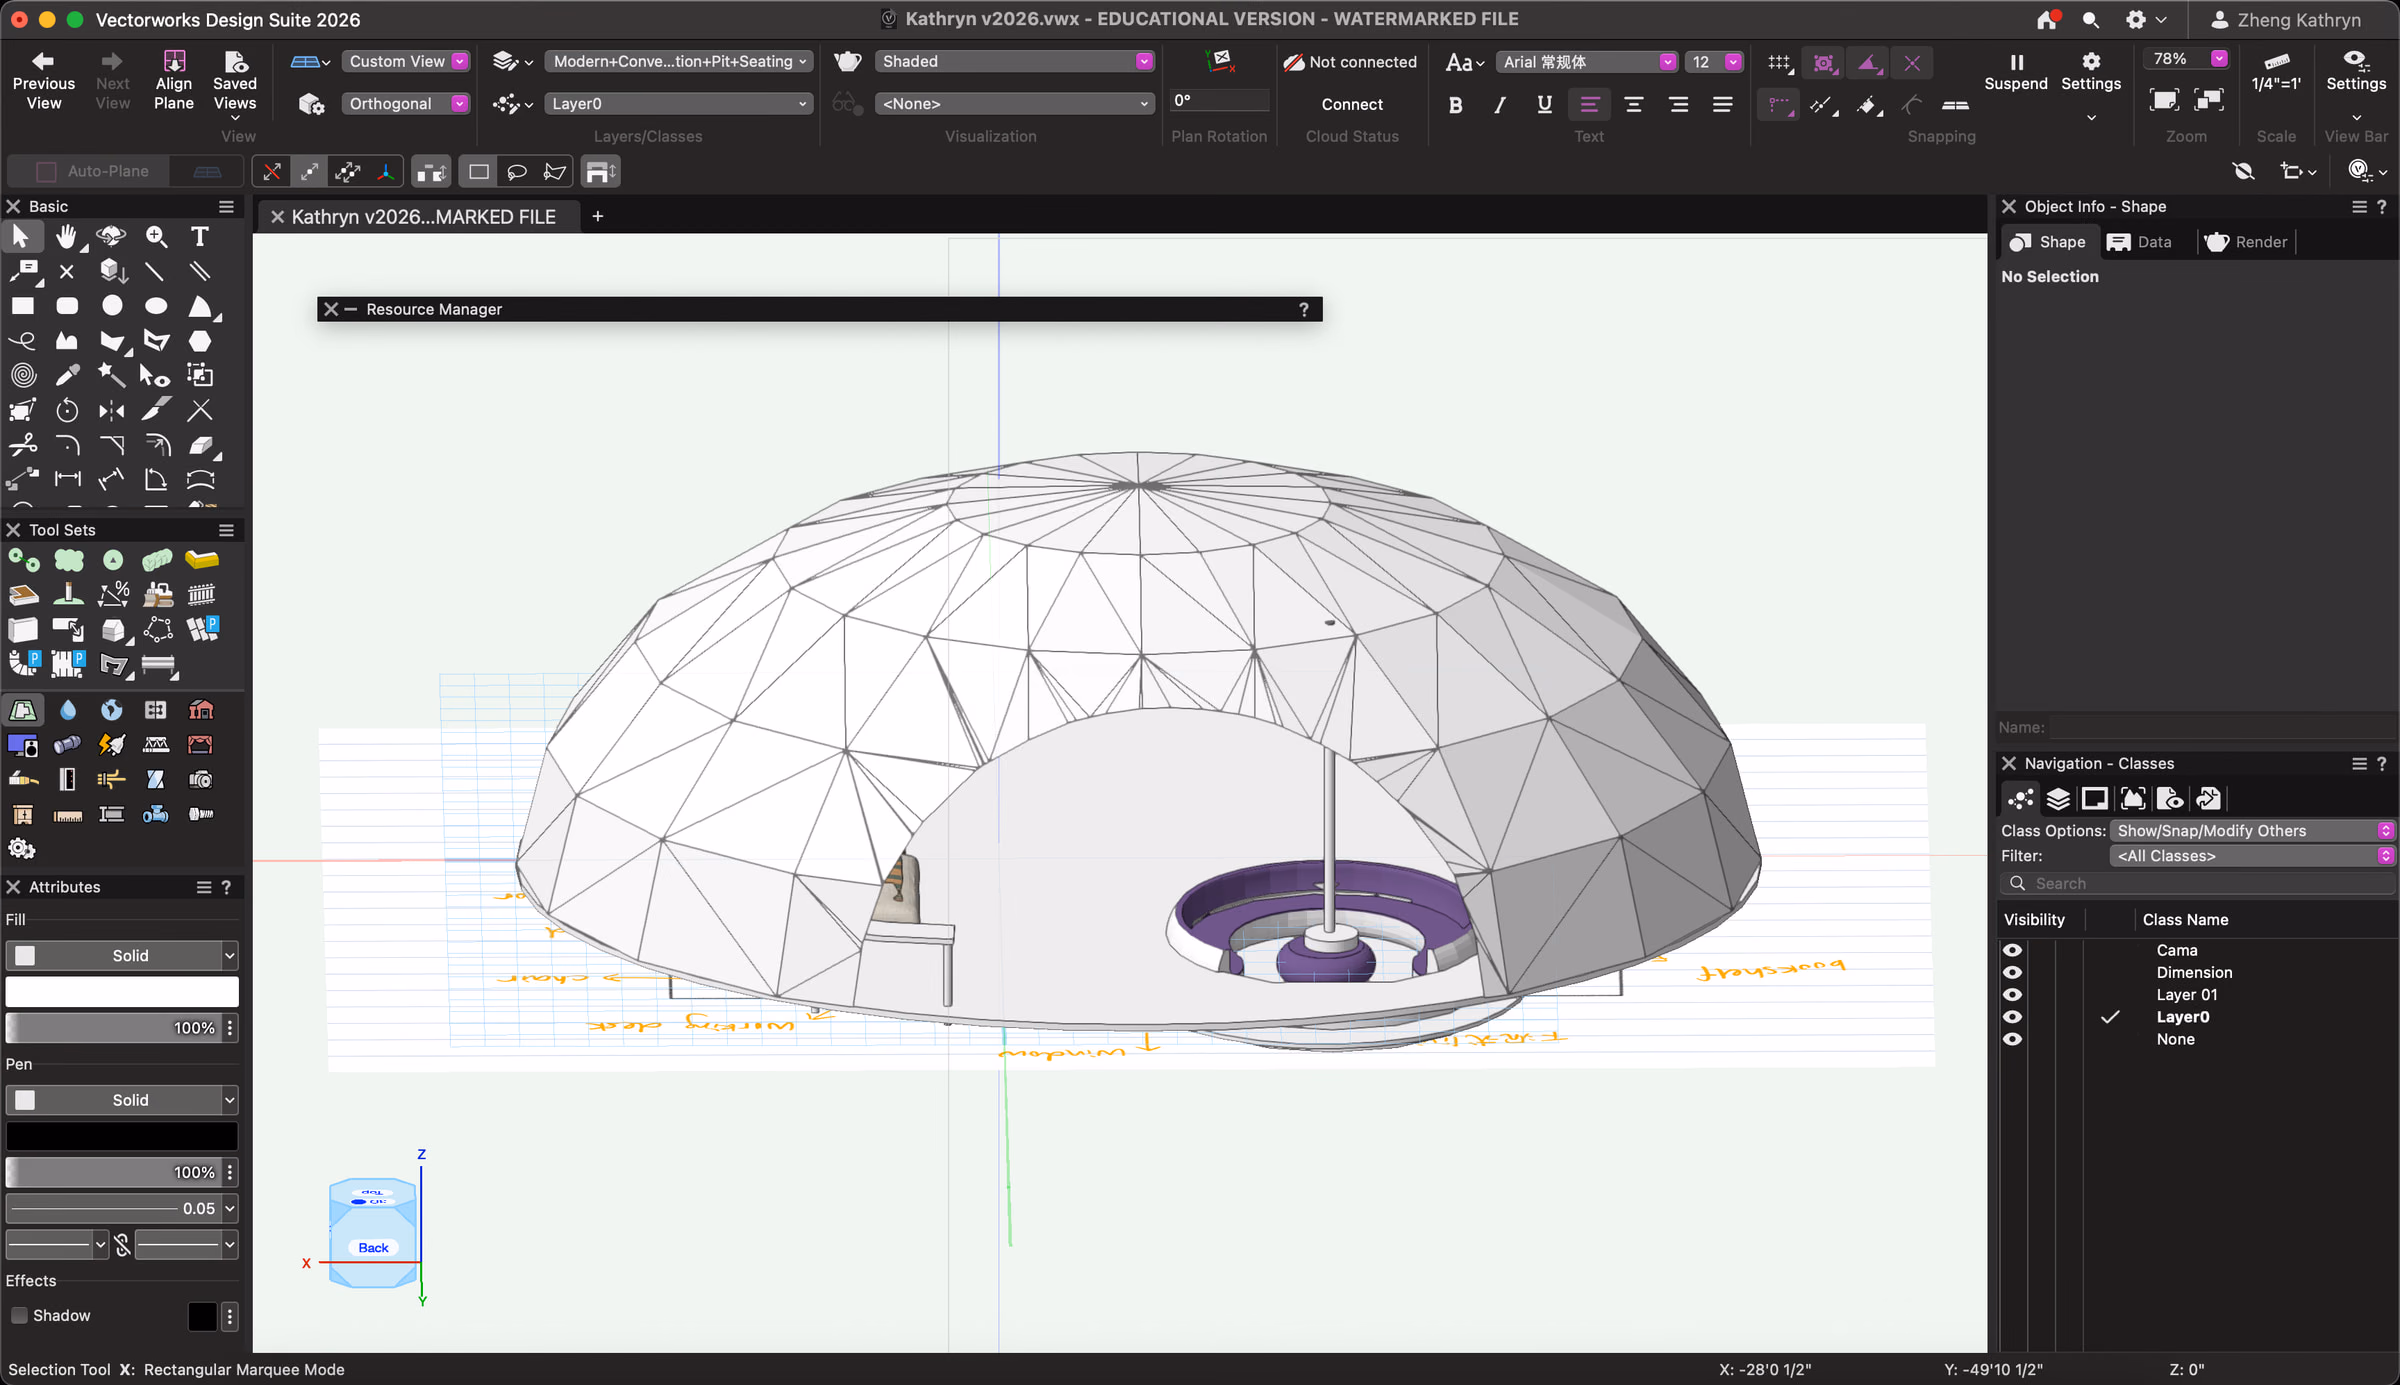Click the Previous View arrow
Screen dimensions: 2400x1385
coord(43,81)
